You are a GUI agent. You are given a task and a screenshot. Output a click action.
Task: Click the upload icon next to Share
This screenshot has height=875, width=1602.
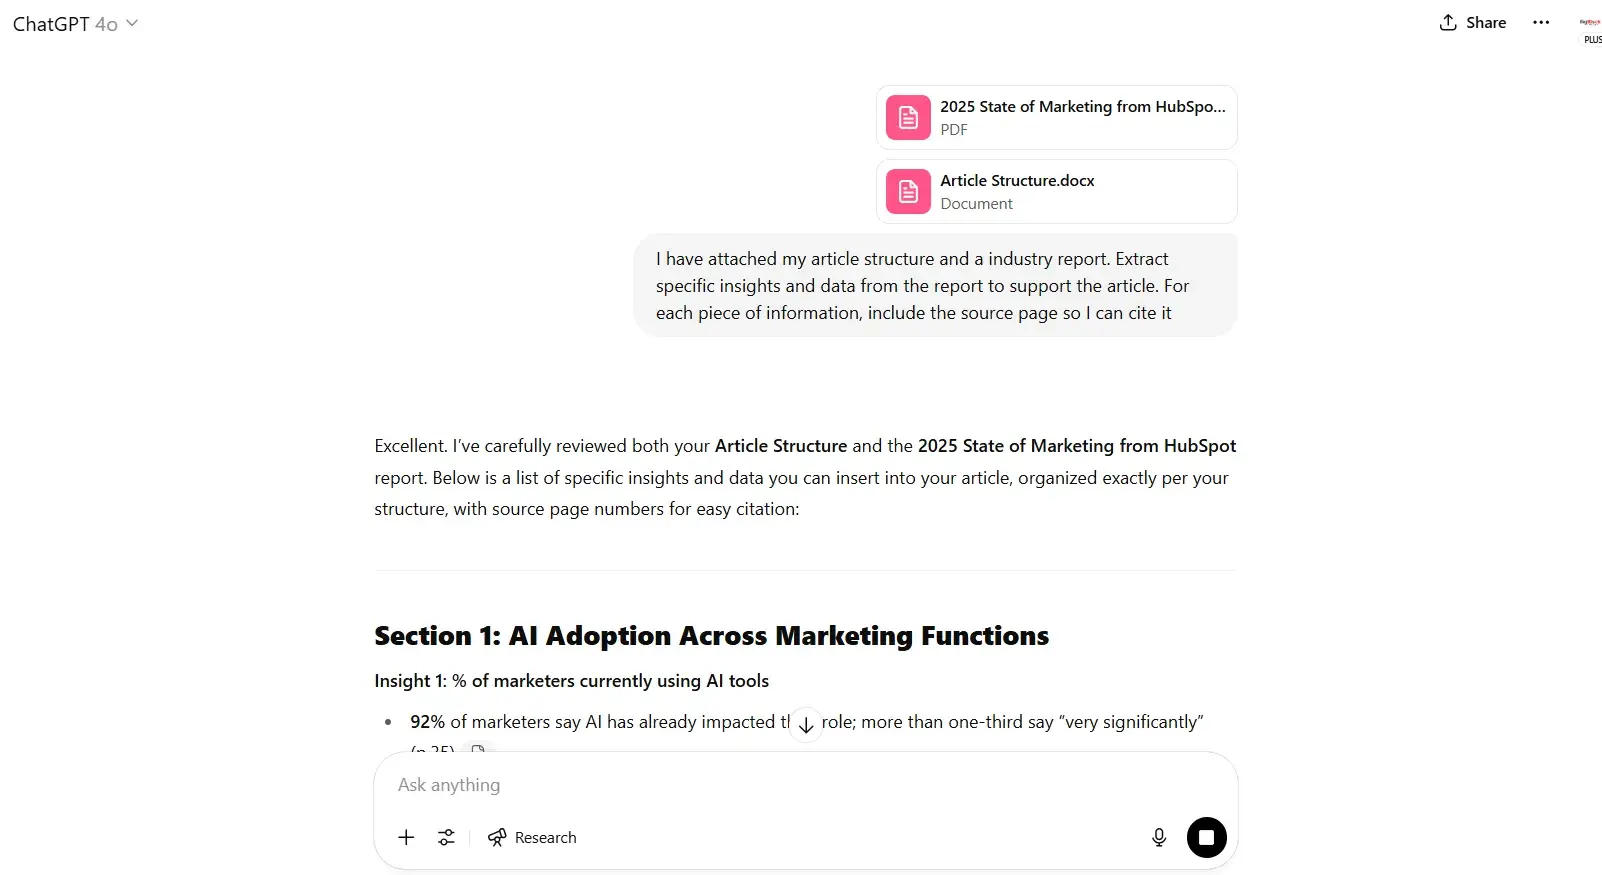(1447, 22)
